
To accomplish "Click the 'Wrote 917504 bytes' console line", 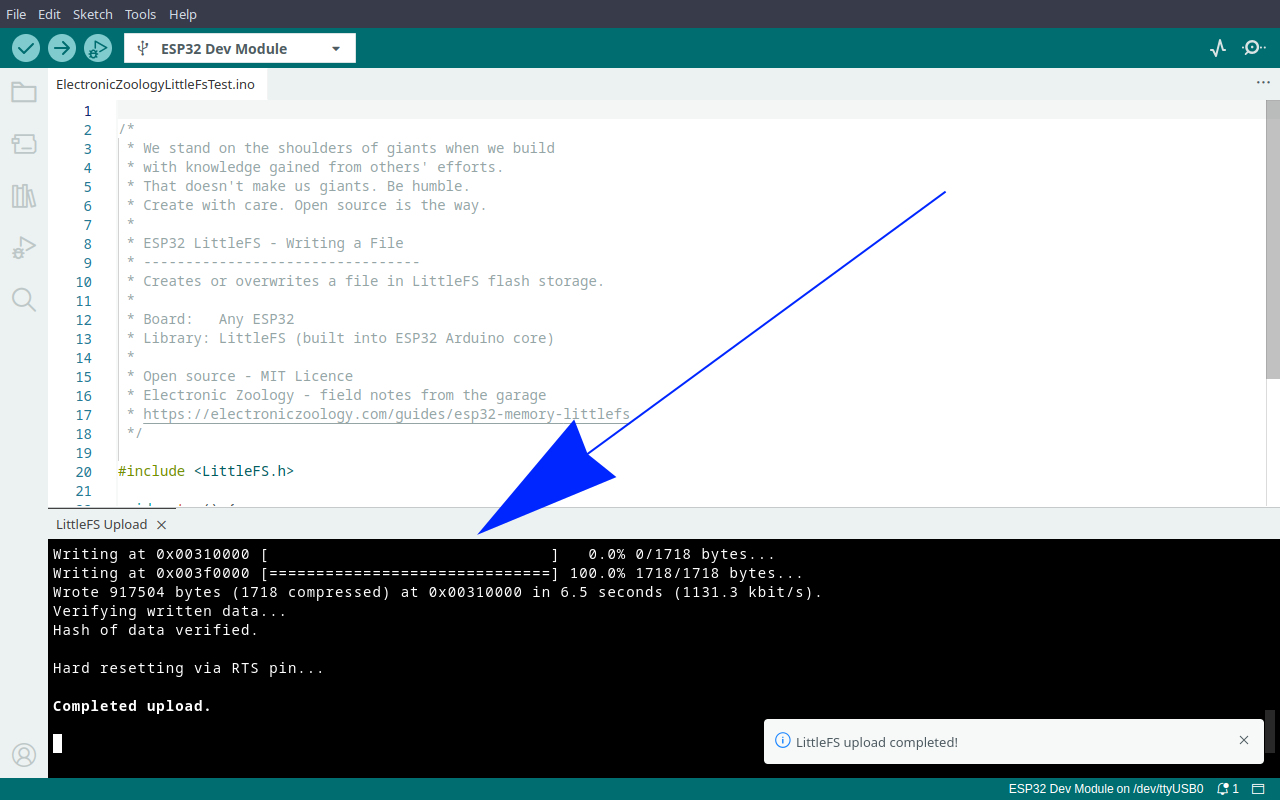I will coord(437,592).
